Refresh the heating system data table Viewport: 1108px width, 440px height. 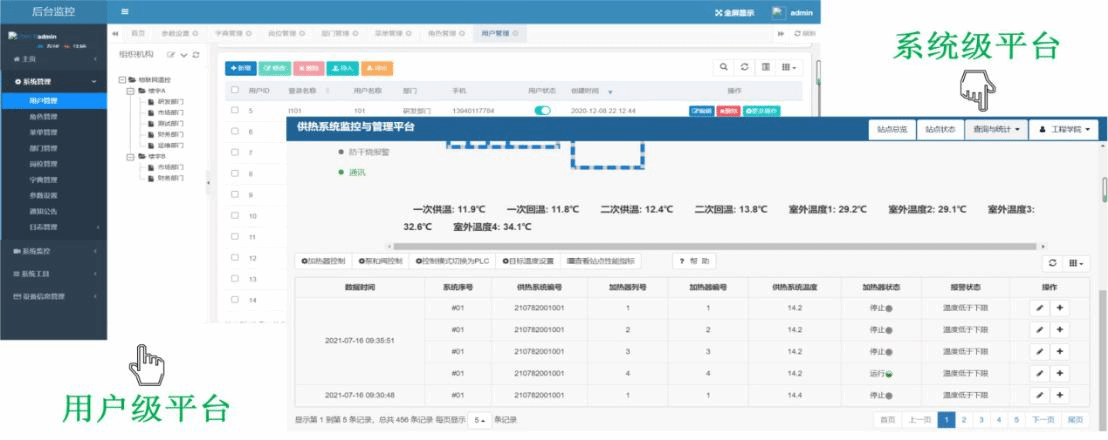(1052, 262)
